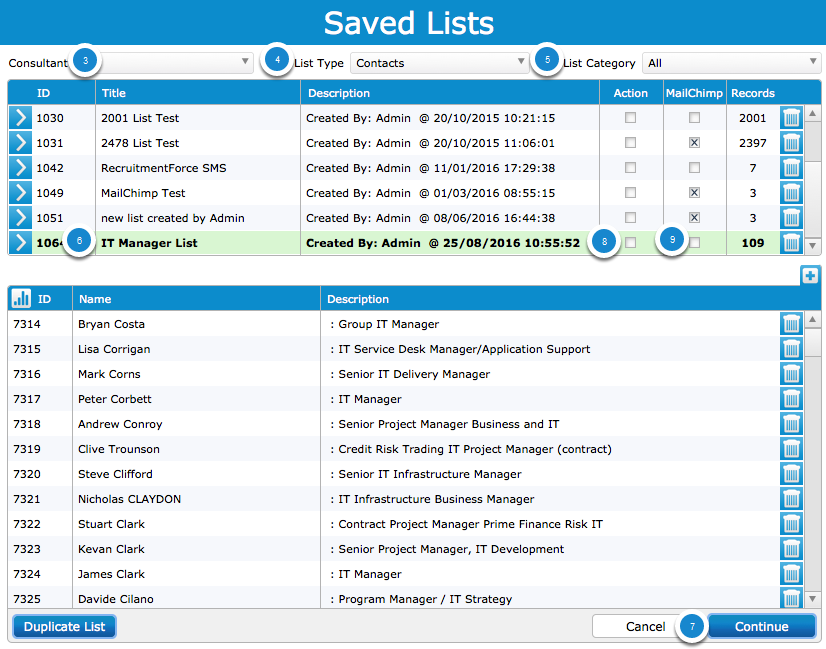The width and height of the screenshot is (826, 649).
Task: Open the bar chart icon beside ID
Action: click(21, 298)
